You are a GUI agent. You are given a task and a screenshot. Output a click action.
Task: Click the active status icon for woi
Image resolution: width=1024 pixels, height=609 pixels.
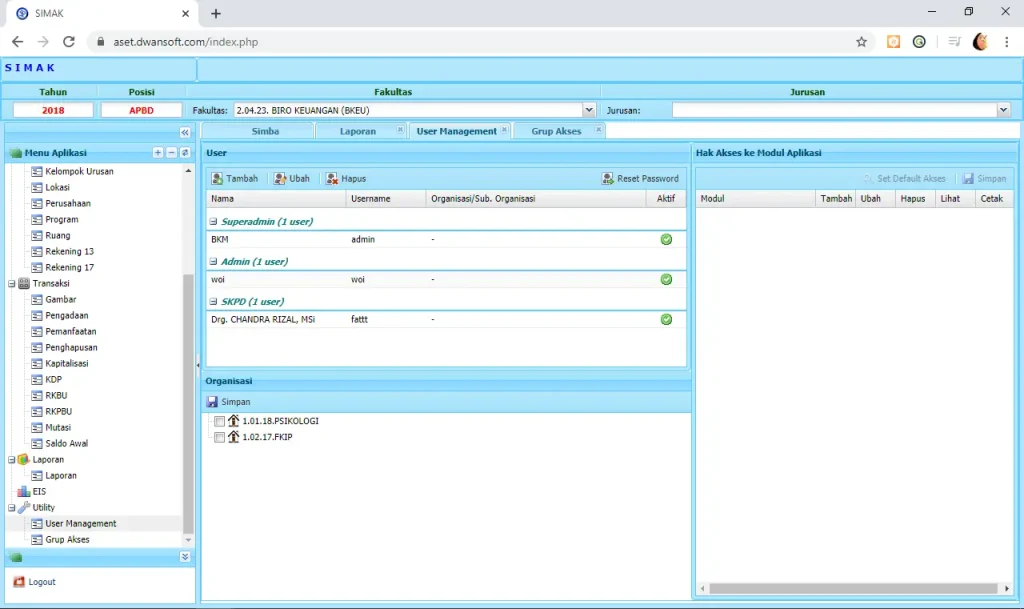pos(666,279)
